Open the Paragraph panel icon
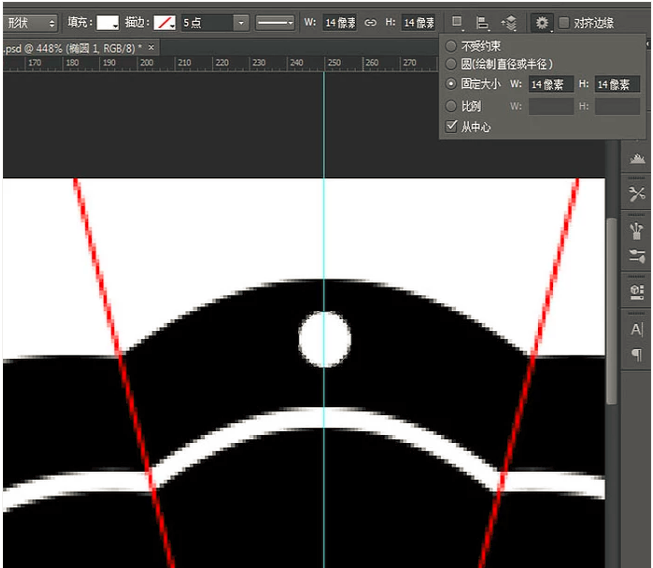The width and height of the screenshot is (653, 568). (x=637, y=355)
